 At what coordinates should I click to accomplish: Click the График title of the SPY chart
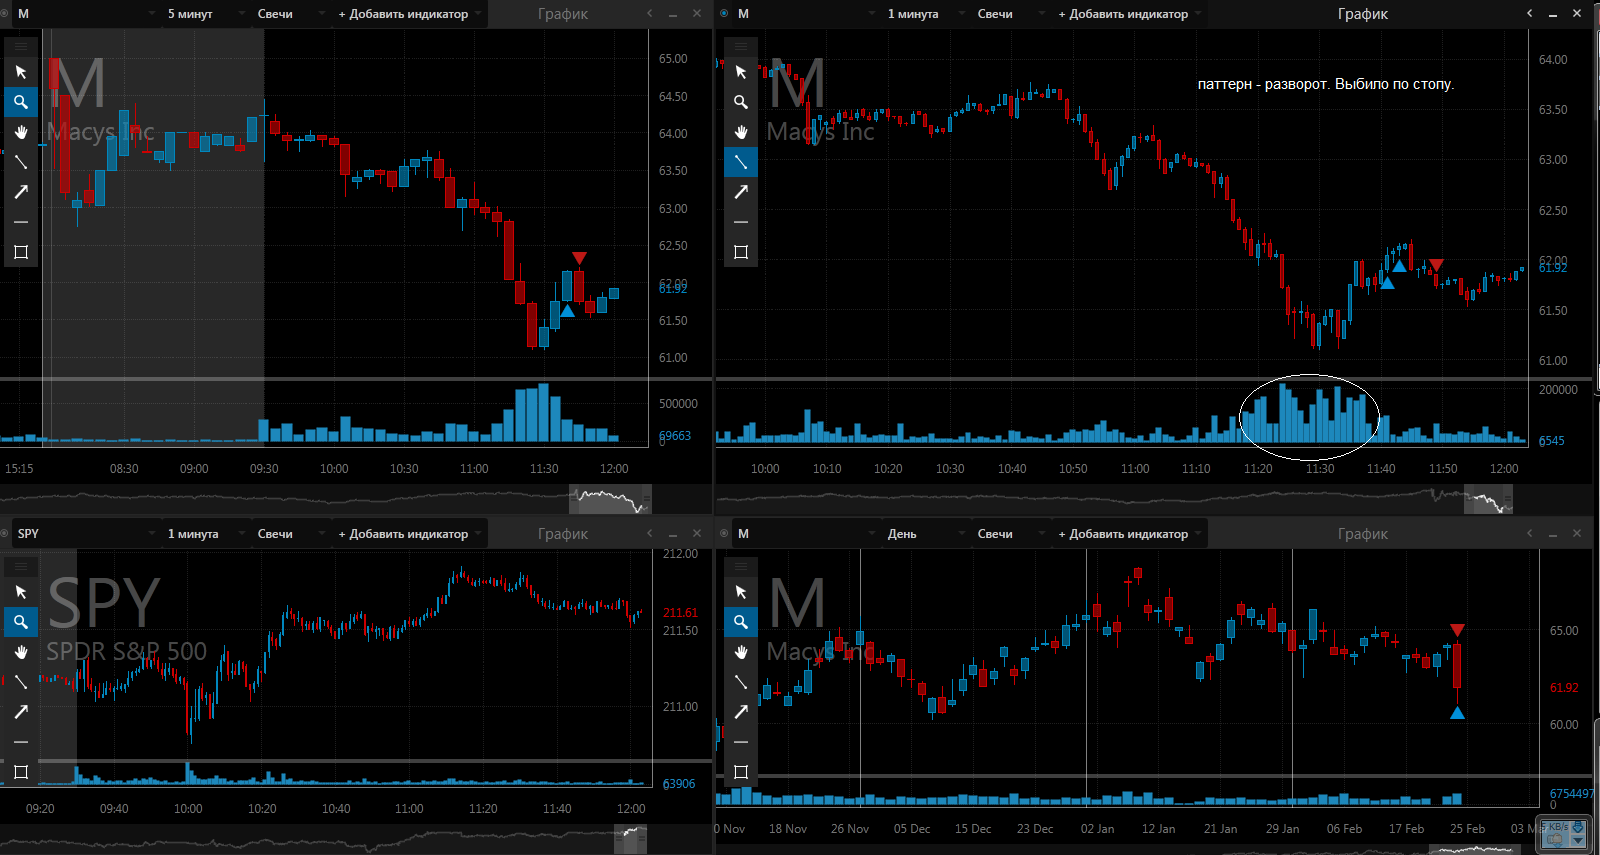[x=563, y=534]
